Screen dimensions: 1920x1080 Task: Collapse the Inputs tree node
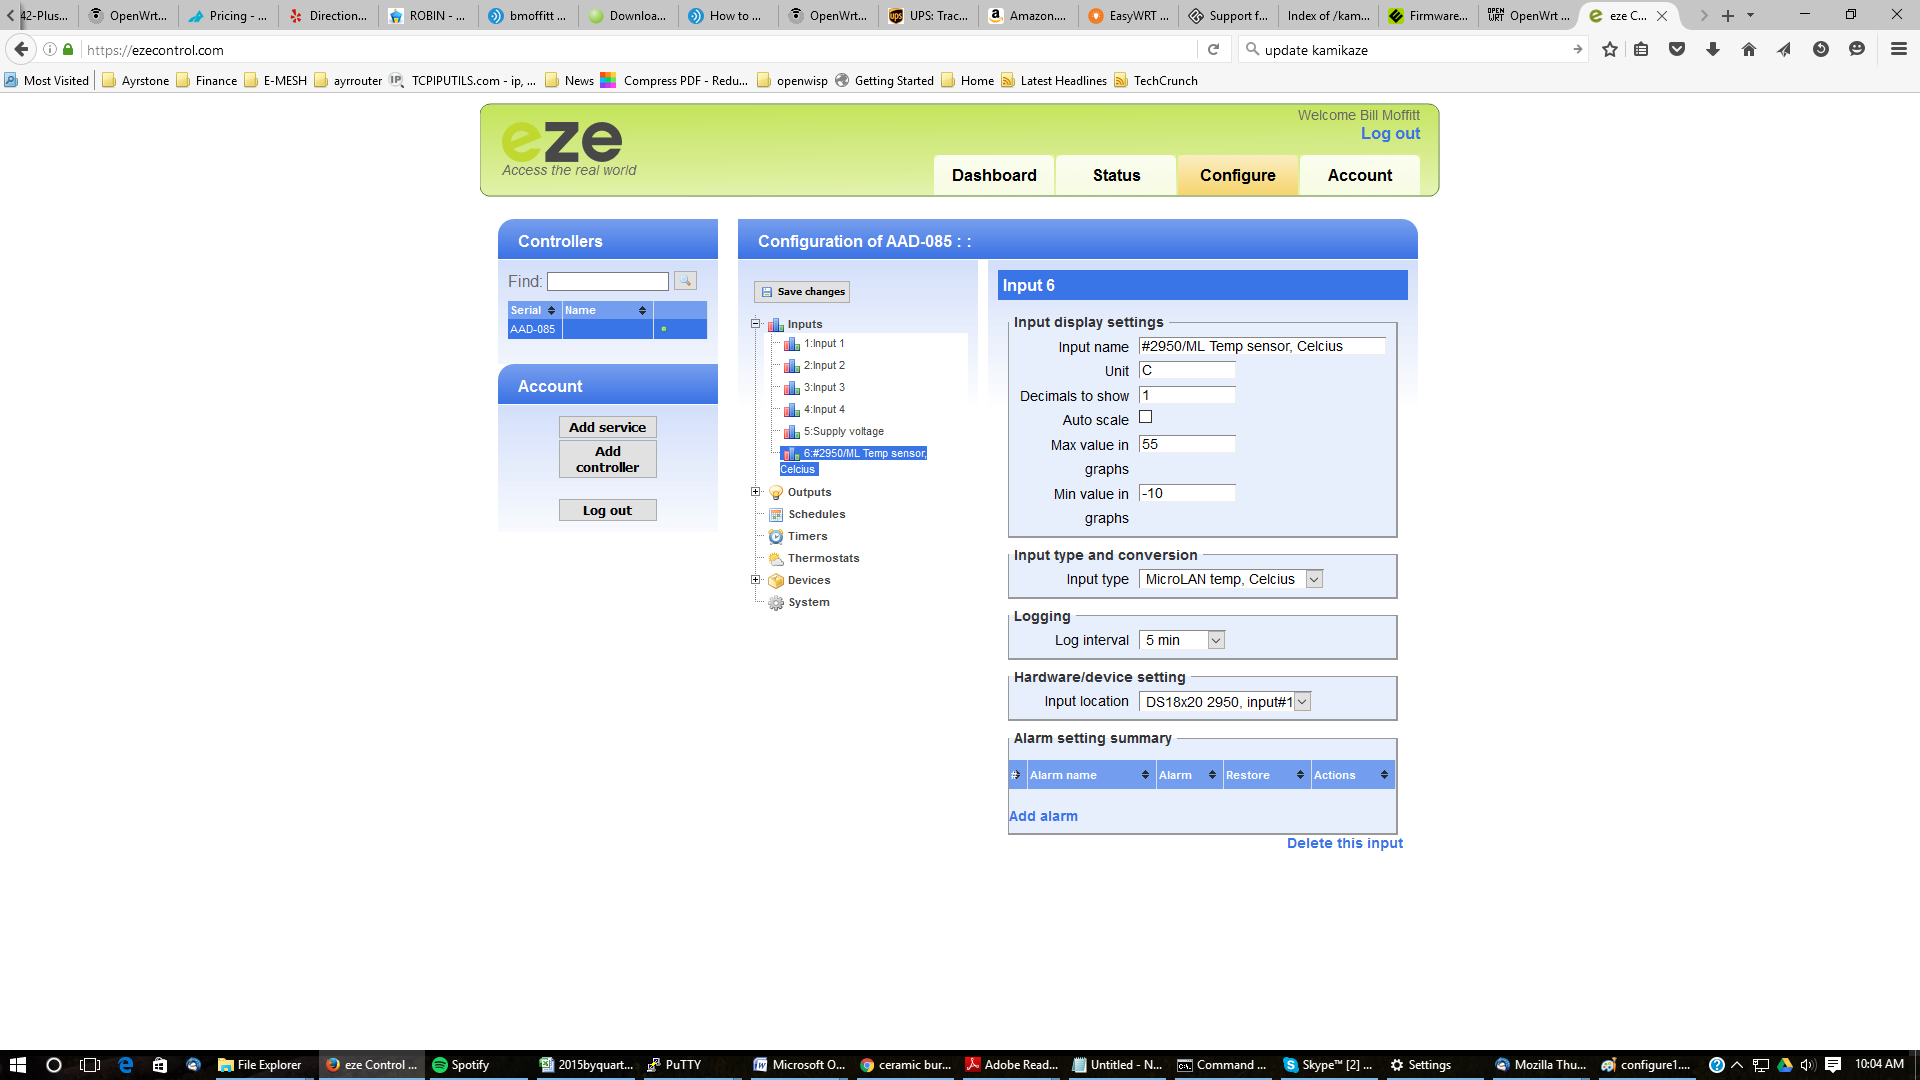756,324
